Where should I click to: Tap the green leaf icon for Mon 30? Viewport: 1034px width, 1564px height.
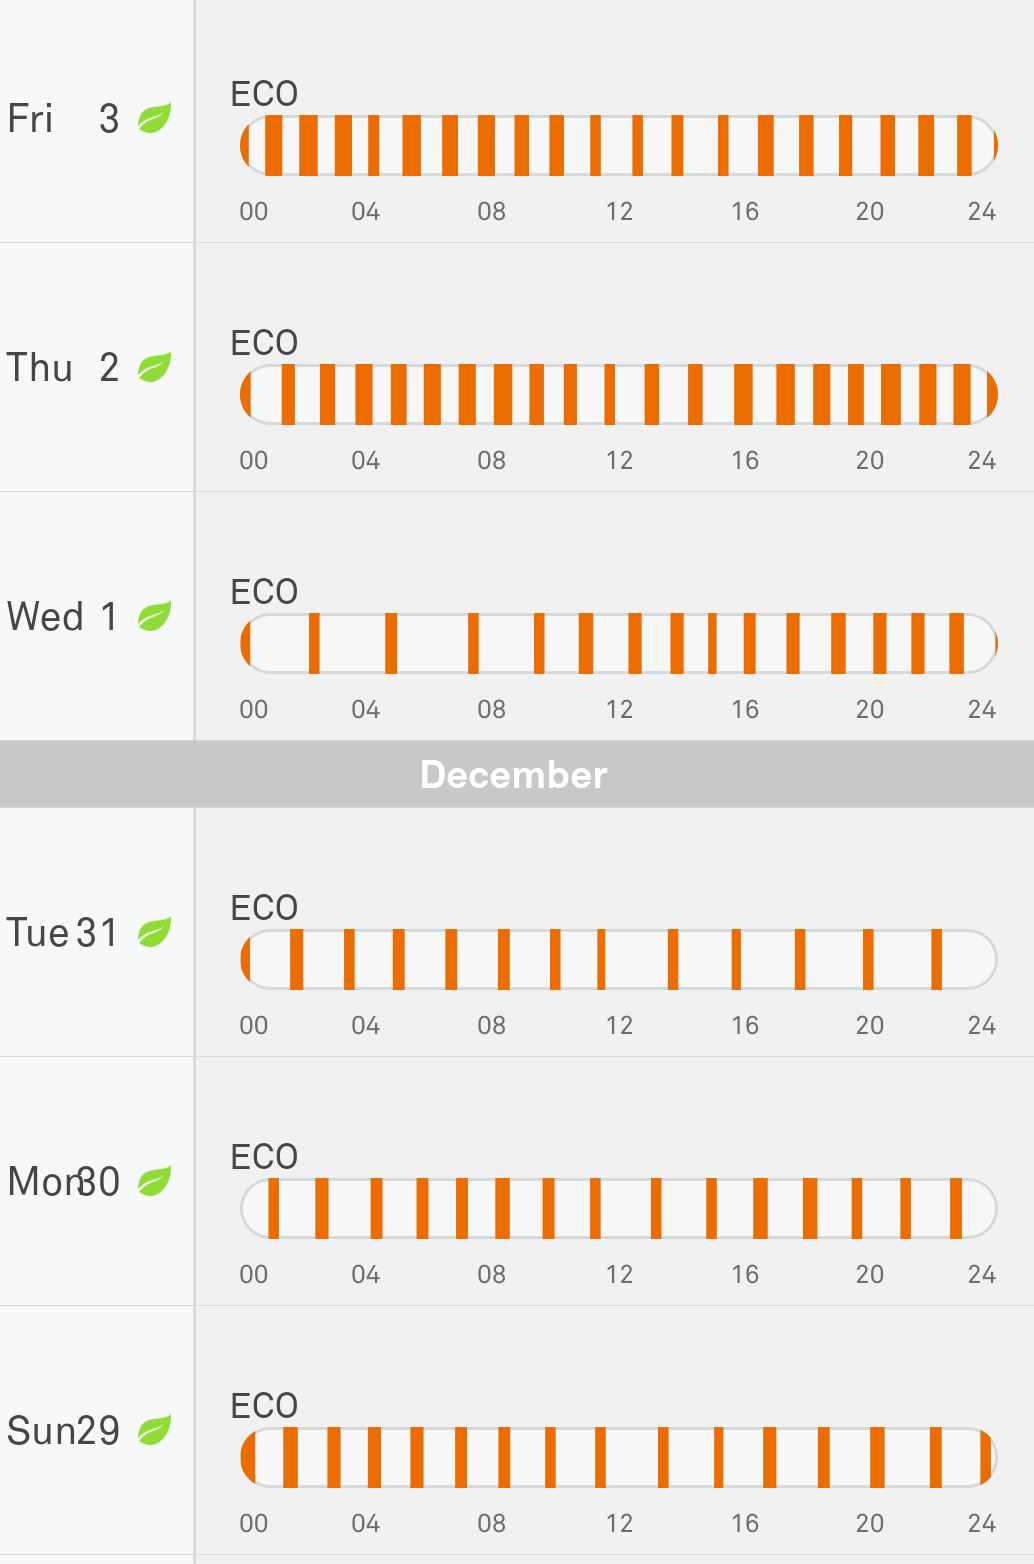[x=154, y=1181]
